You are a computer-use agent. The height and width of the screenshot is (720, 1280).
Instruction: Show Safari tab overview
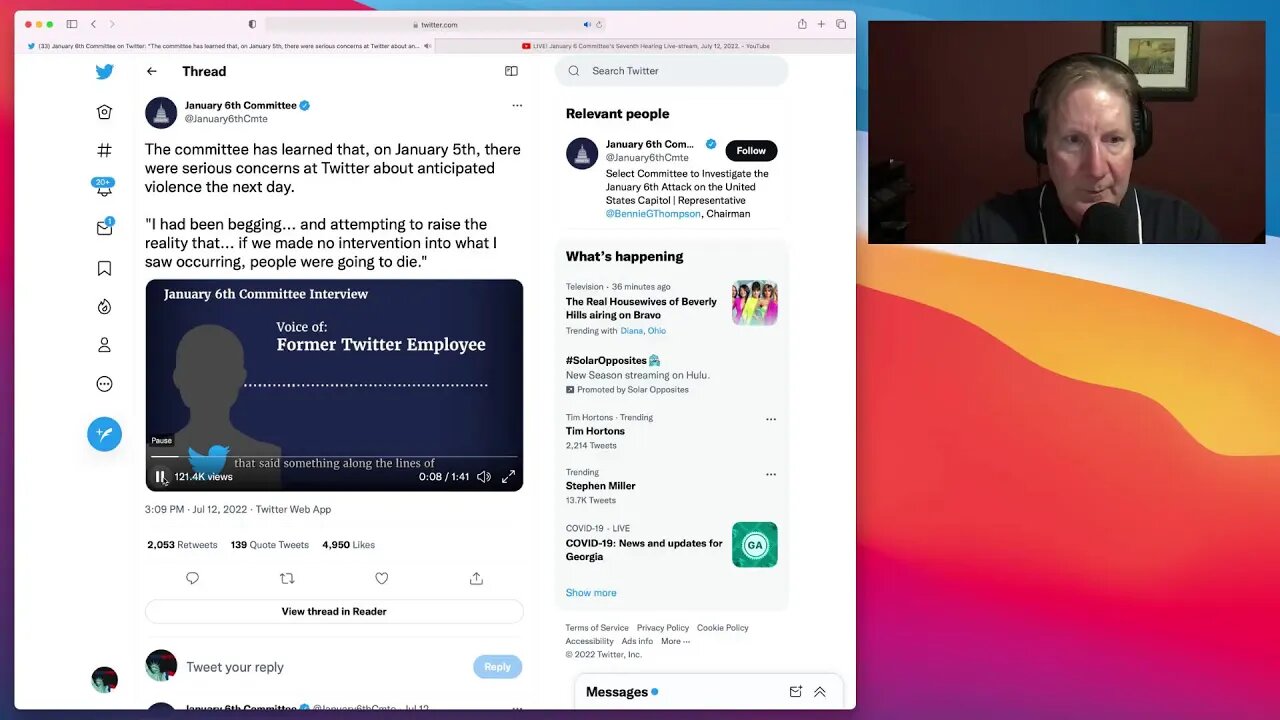[841, 24]
